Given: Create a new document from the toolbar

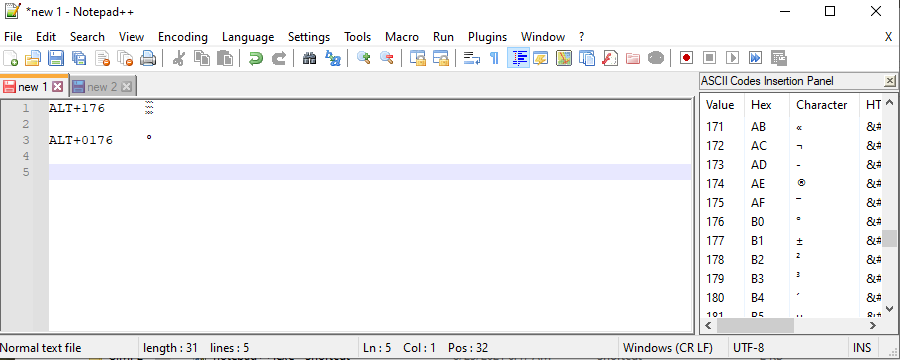Looking at the screenshot, I should point(11,58).
